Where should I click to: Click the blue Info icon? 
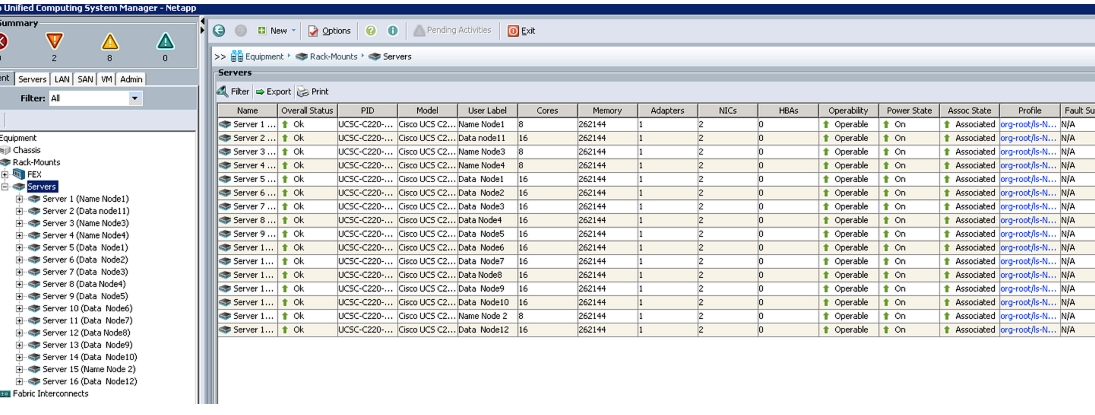coord(392,31)
